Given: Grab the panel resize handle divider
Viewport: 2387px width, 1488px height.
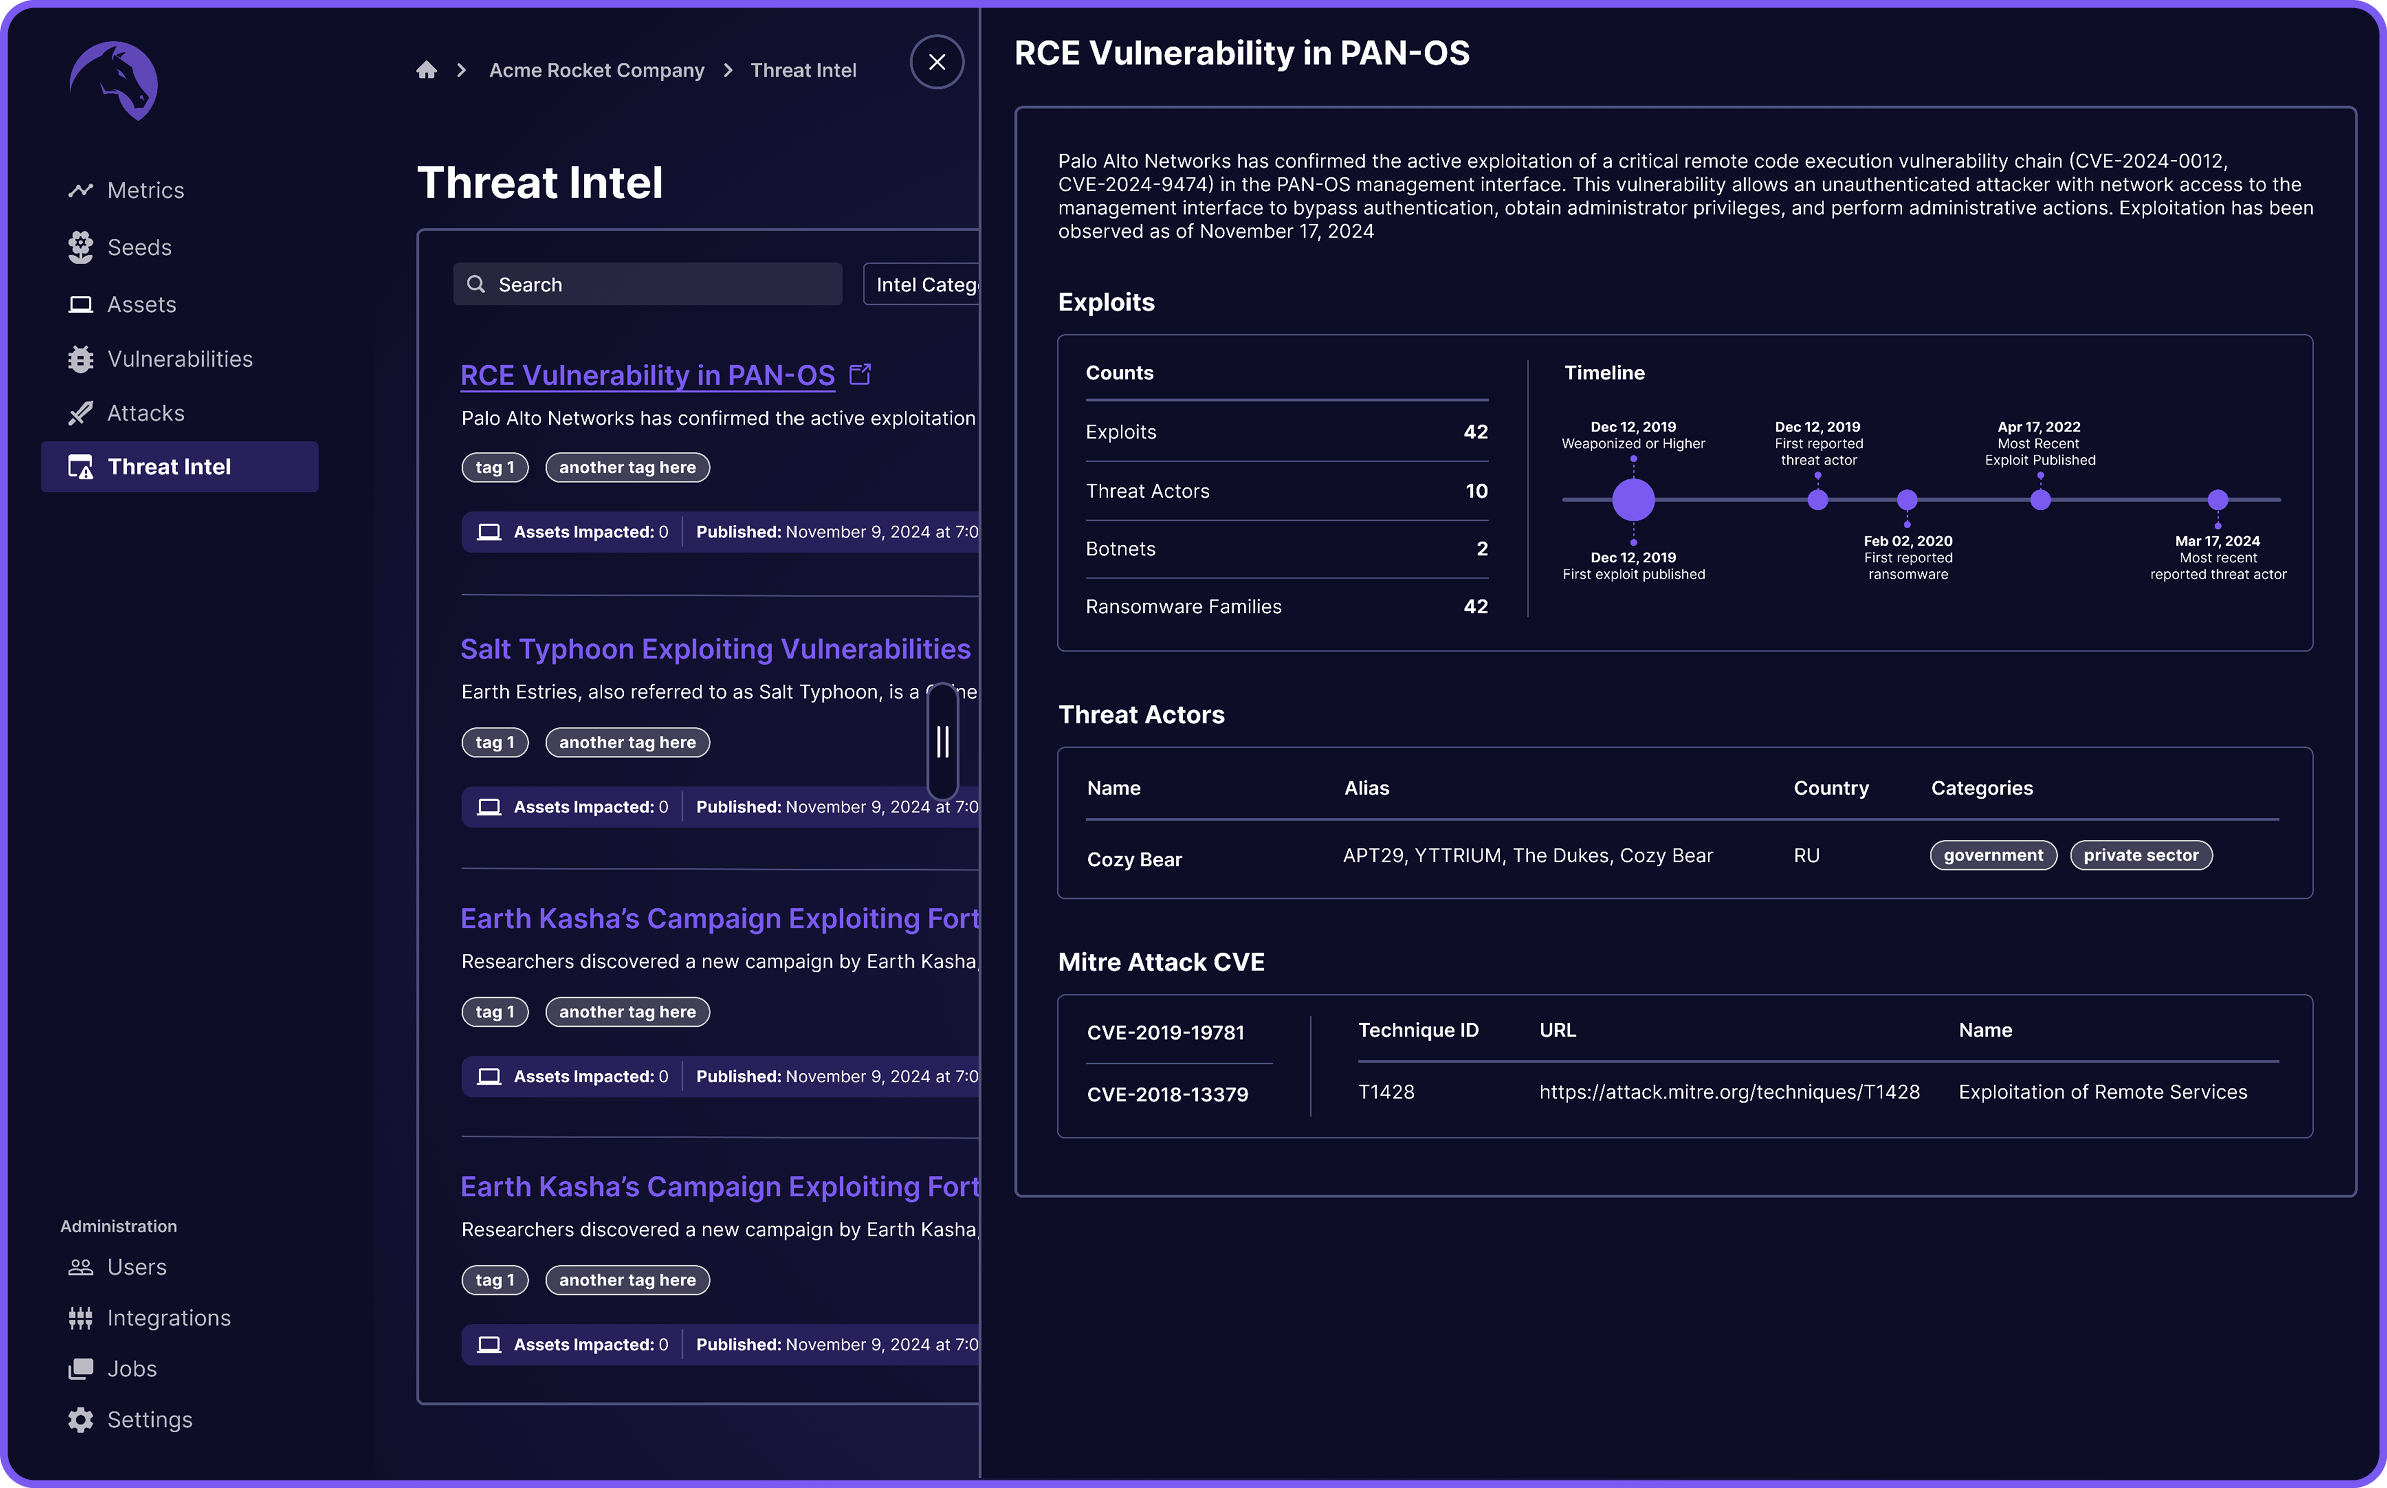Looking at the screenshot, I should 943,742.
